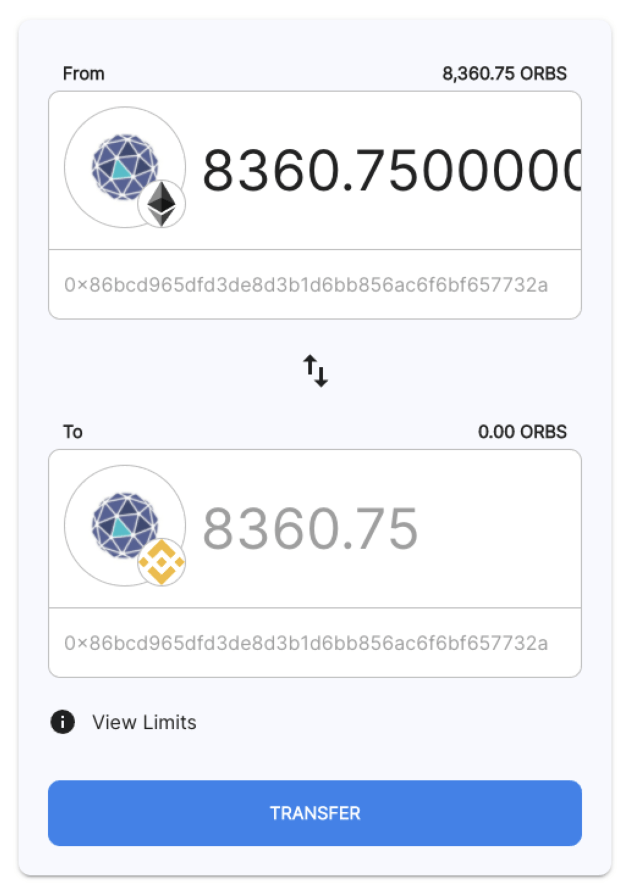Focus the To amount field showing 8360.75

pyautogui.click(x=391, y=529)
